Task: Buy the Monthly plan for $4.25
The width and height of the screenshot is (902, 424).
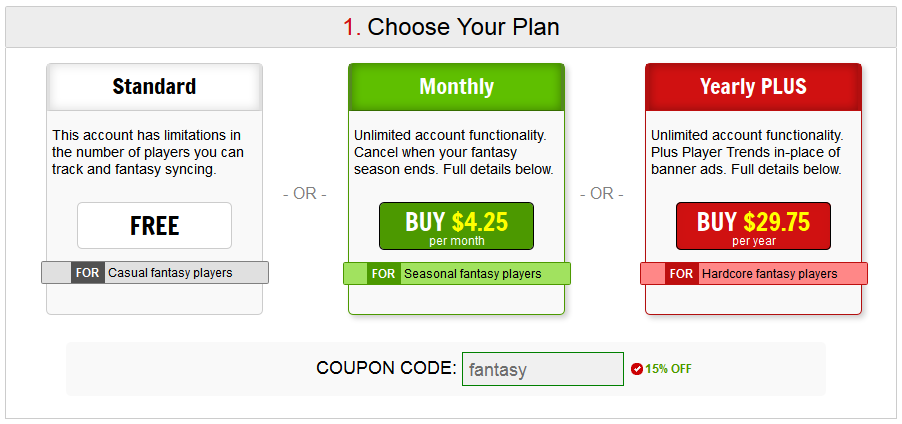Action: (x=456, y=226)
